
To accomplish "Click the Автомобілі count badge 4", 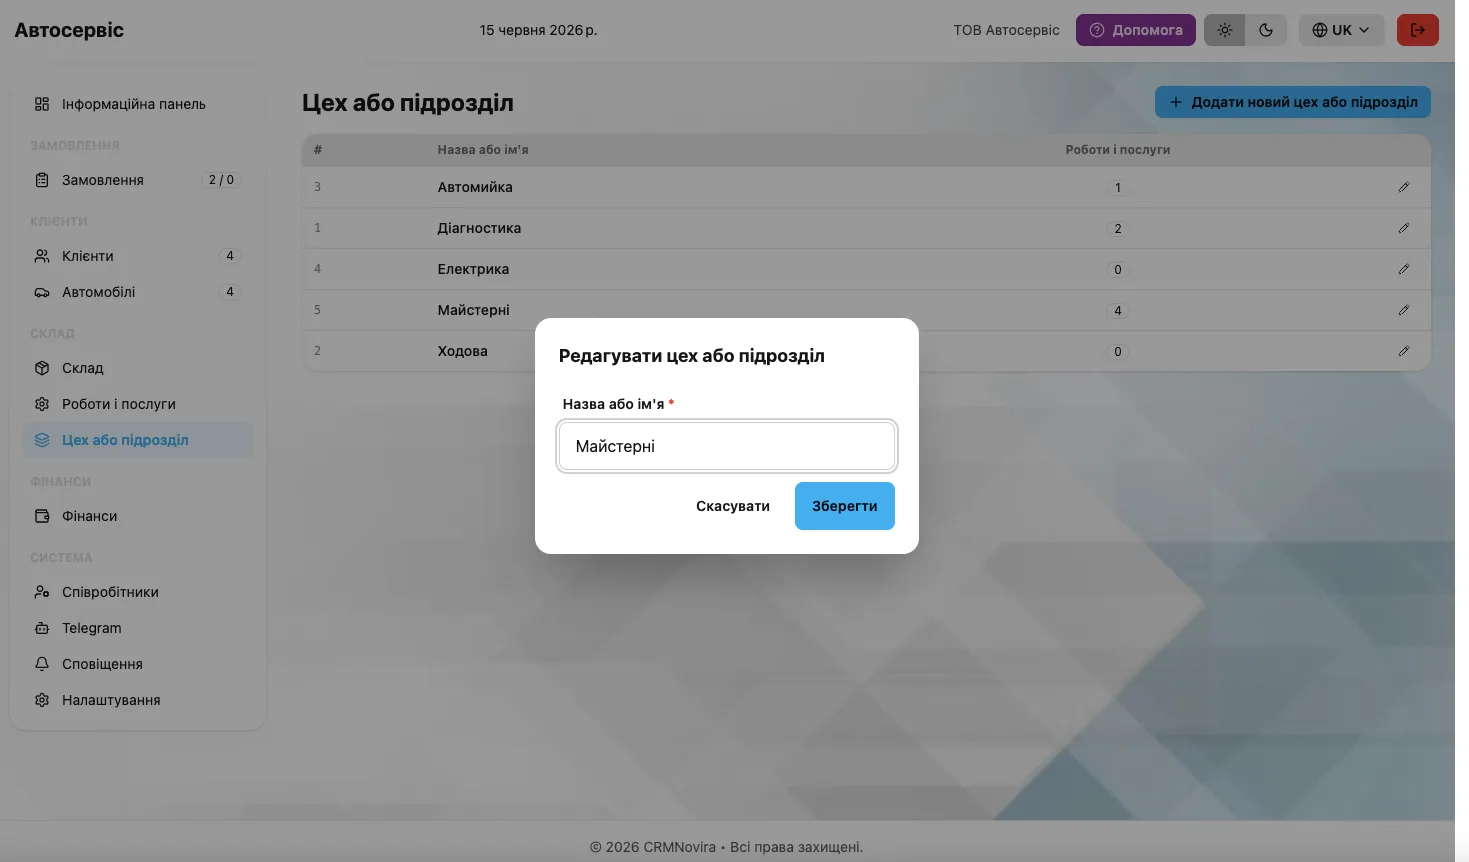I will point(230,292).
